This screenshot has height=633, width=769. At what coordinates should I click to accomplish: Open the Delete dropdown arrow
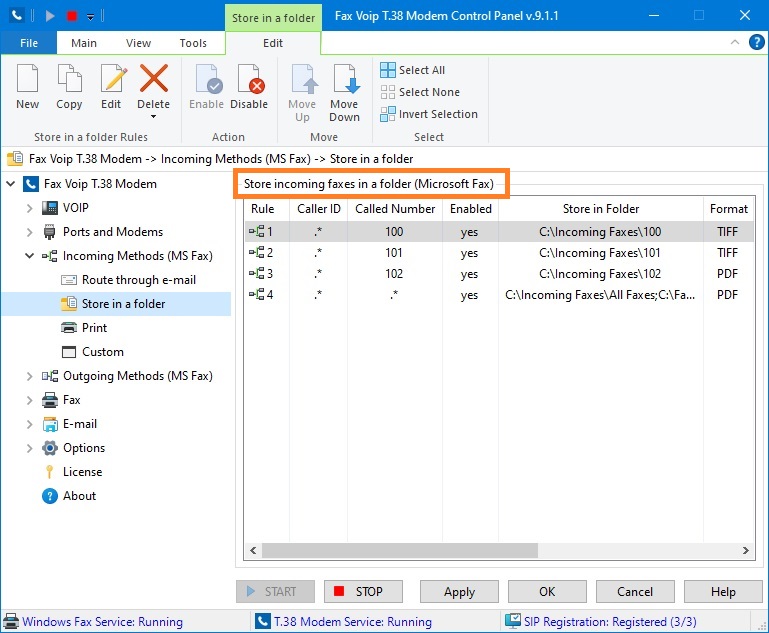(154, 117)
